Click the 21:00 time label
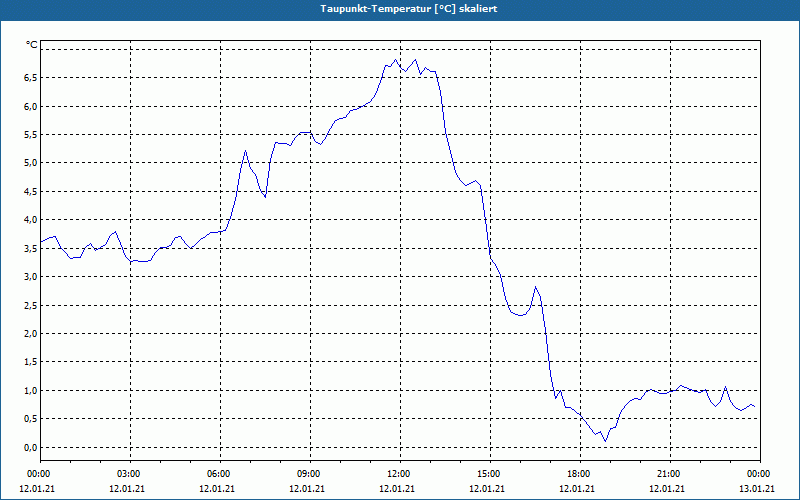Image resolution: width=800 pixels, height=500 pixels. point(670,474)
